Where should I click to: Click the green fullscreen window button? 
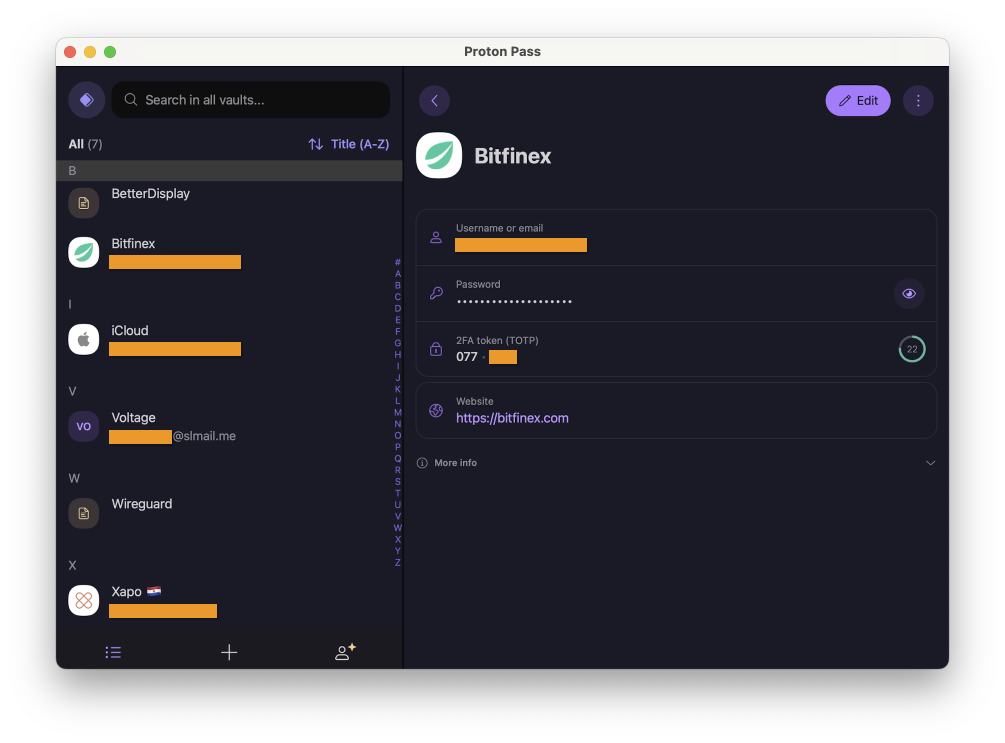(x=110, y=52)
